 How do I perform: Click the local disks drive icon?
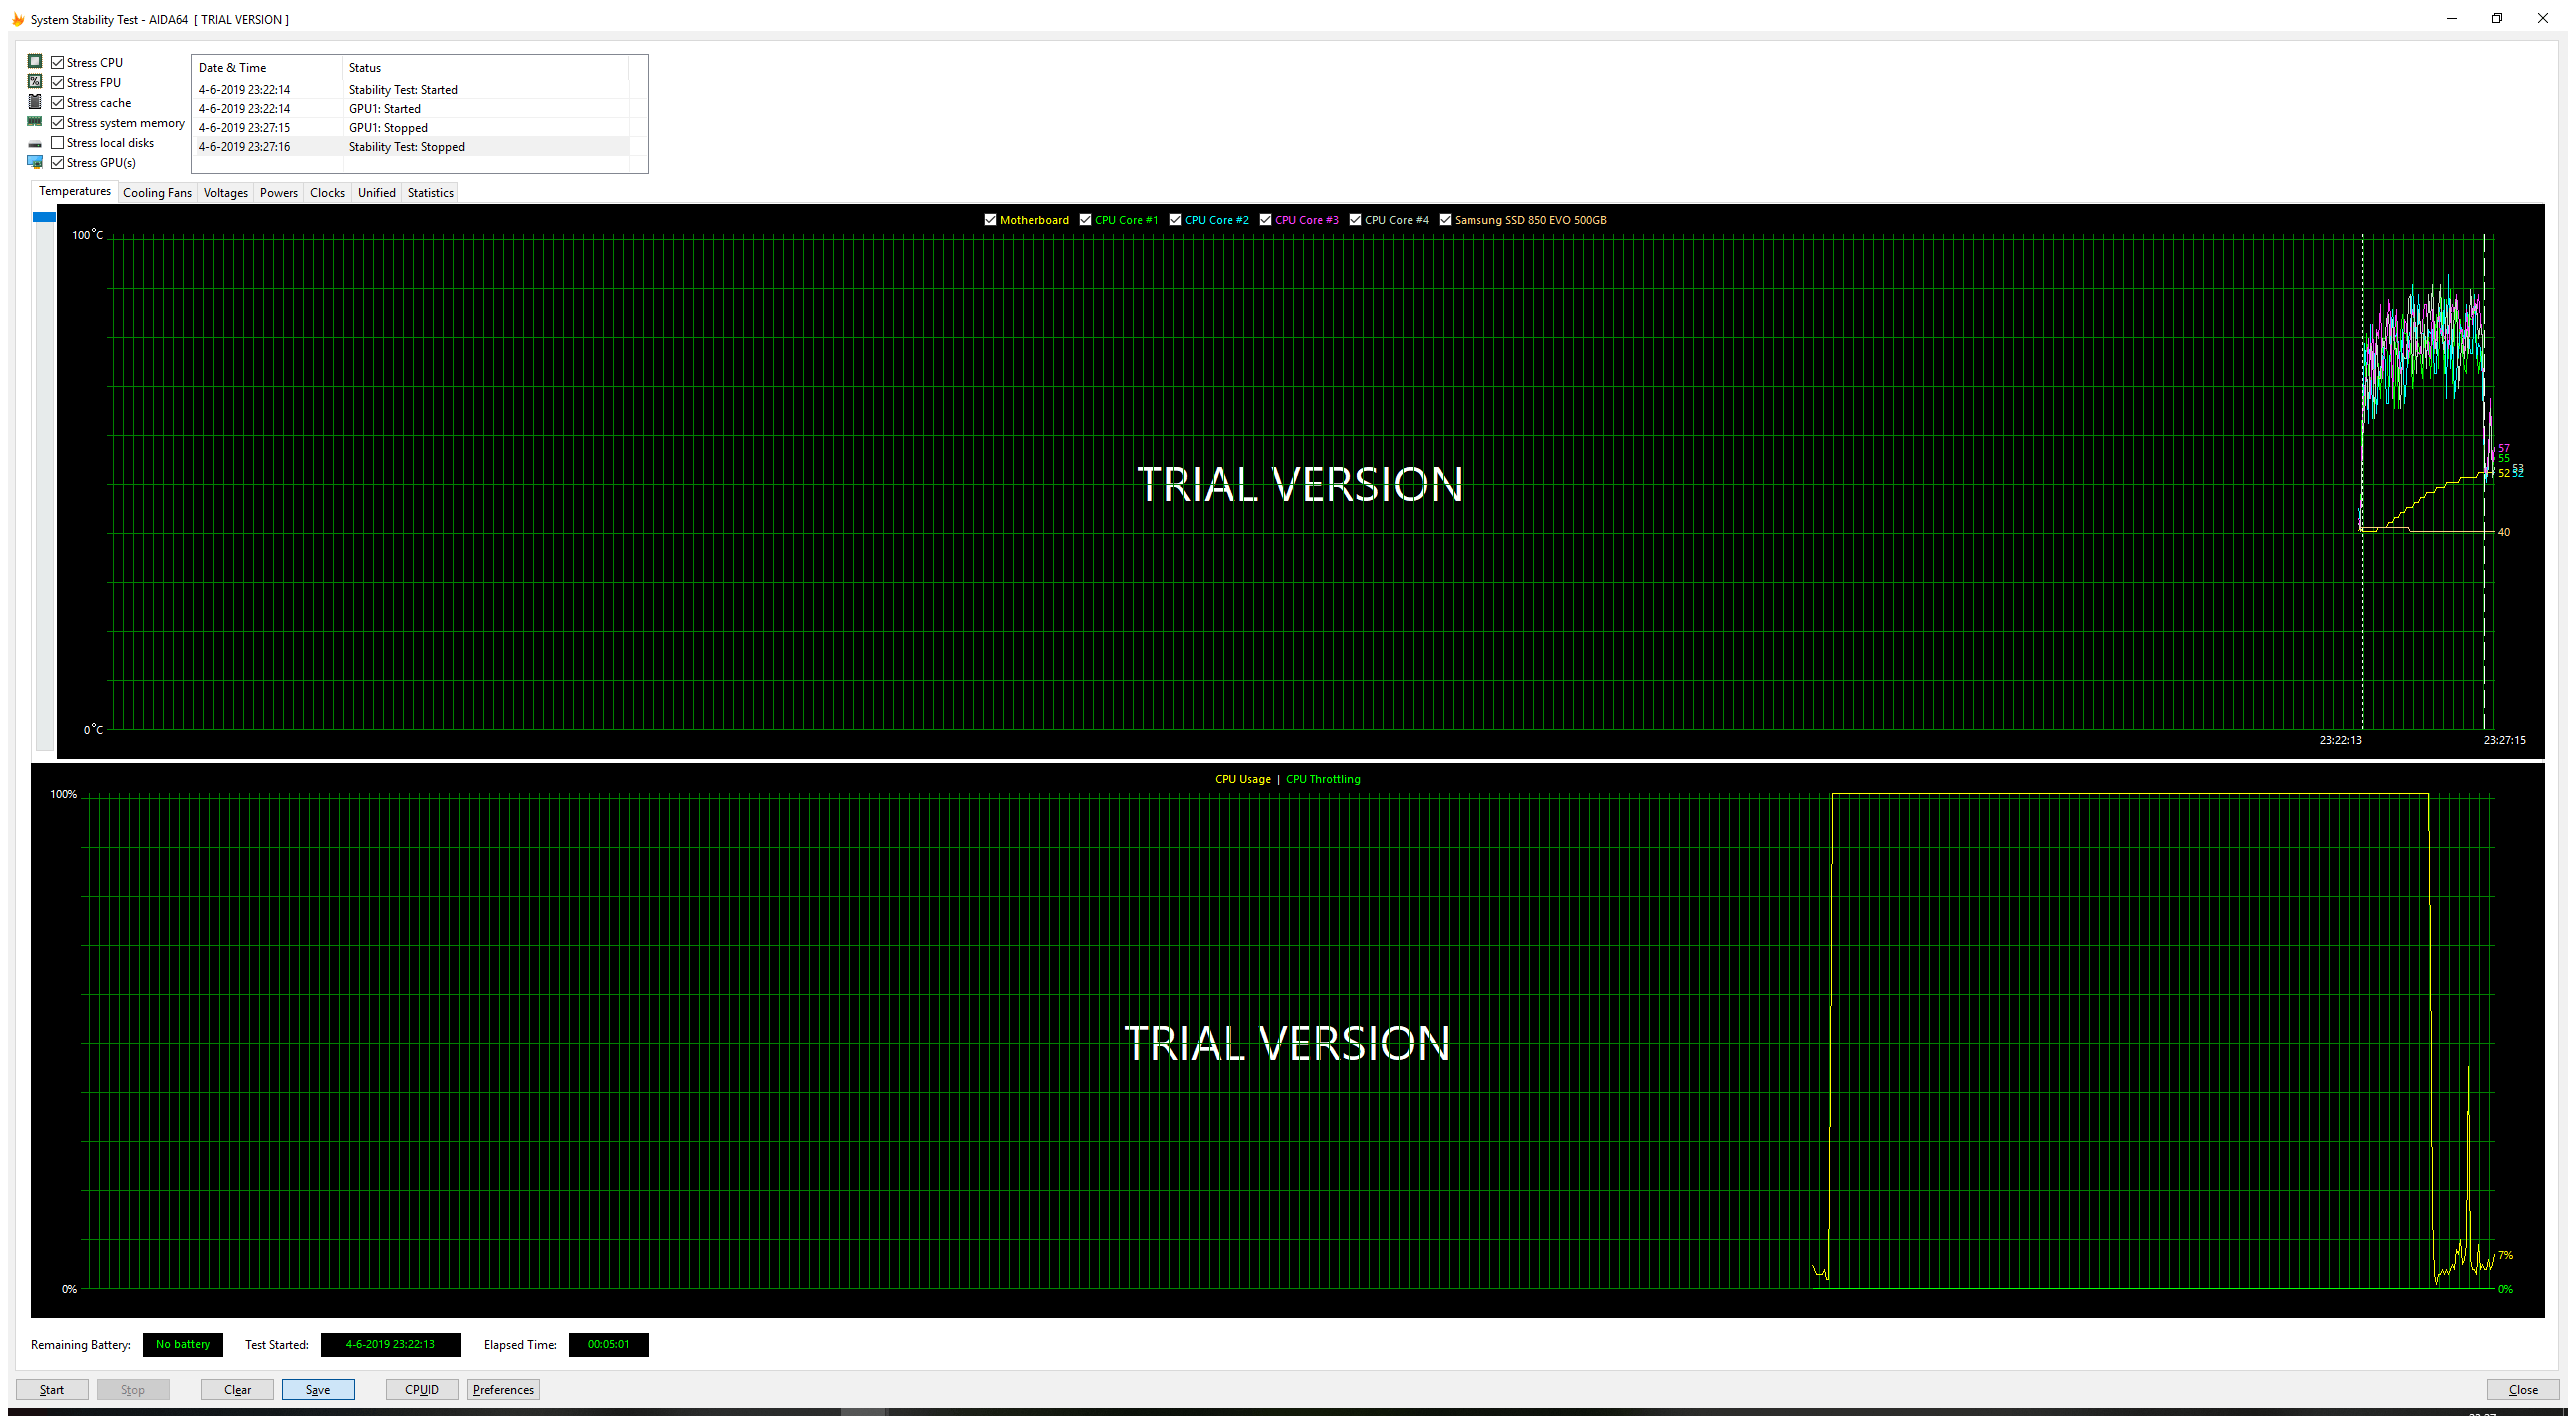click(x=35, y=143)
